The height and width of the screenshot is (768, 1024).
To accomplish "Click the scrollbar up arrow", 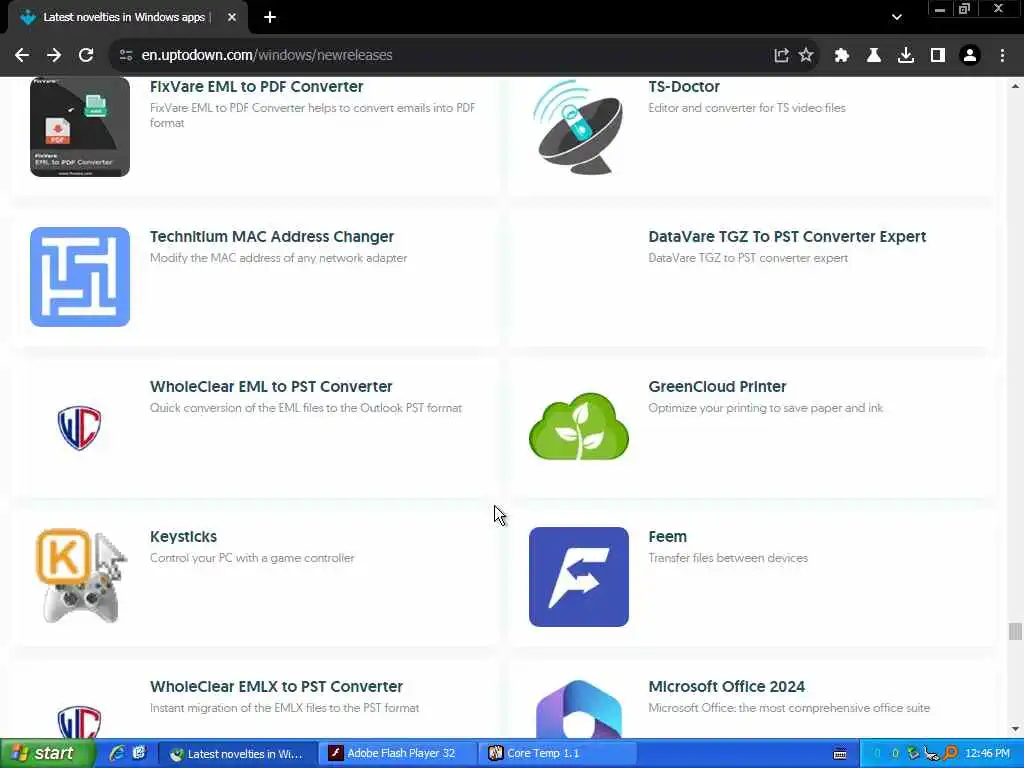I will click(1014, 86).
